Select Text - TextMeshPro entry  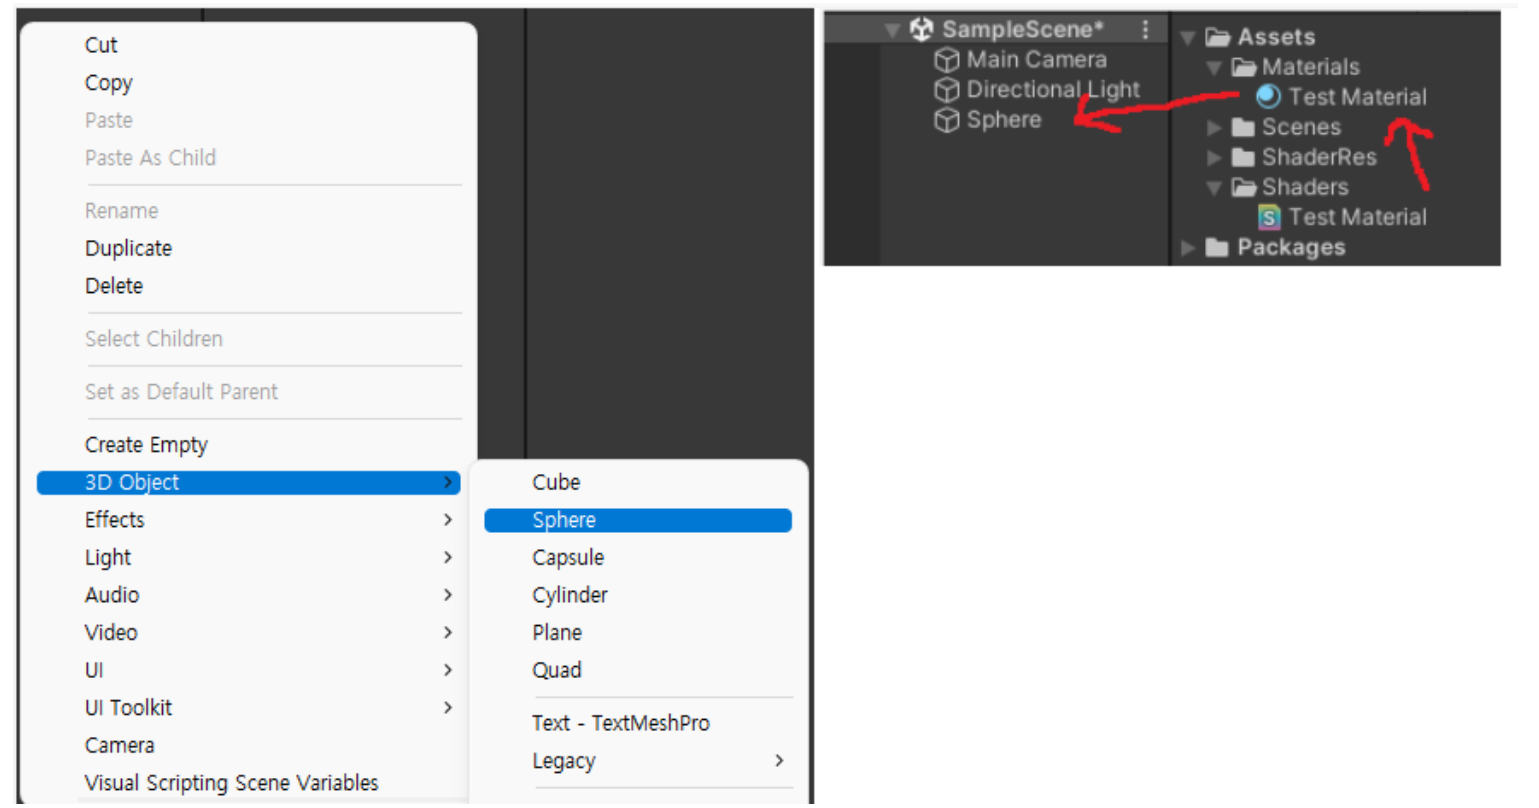point(621,723)
